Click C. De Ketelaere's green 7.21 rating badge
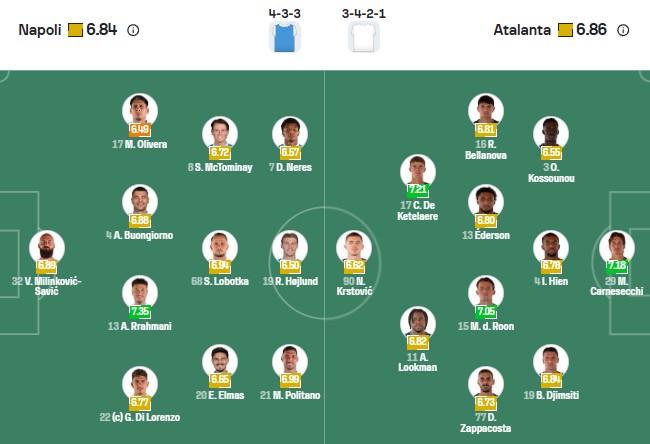This screenshot has height=444, width=650. point(419,189)
